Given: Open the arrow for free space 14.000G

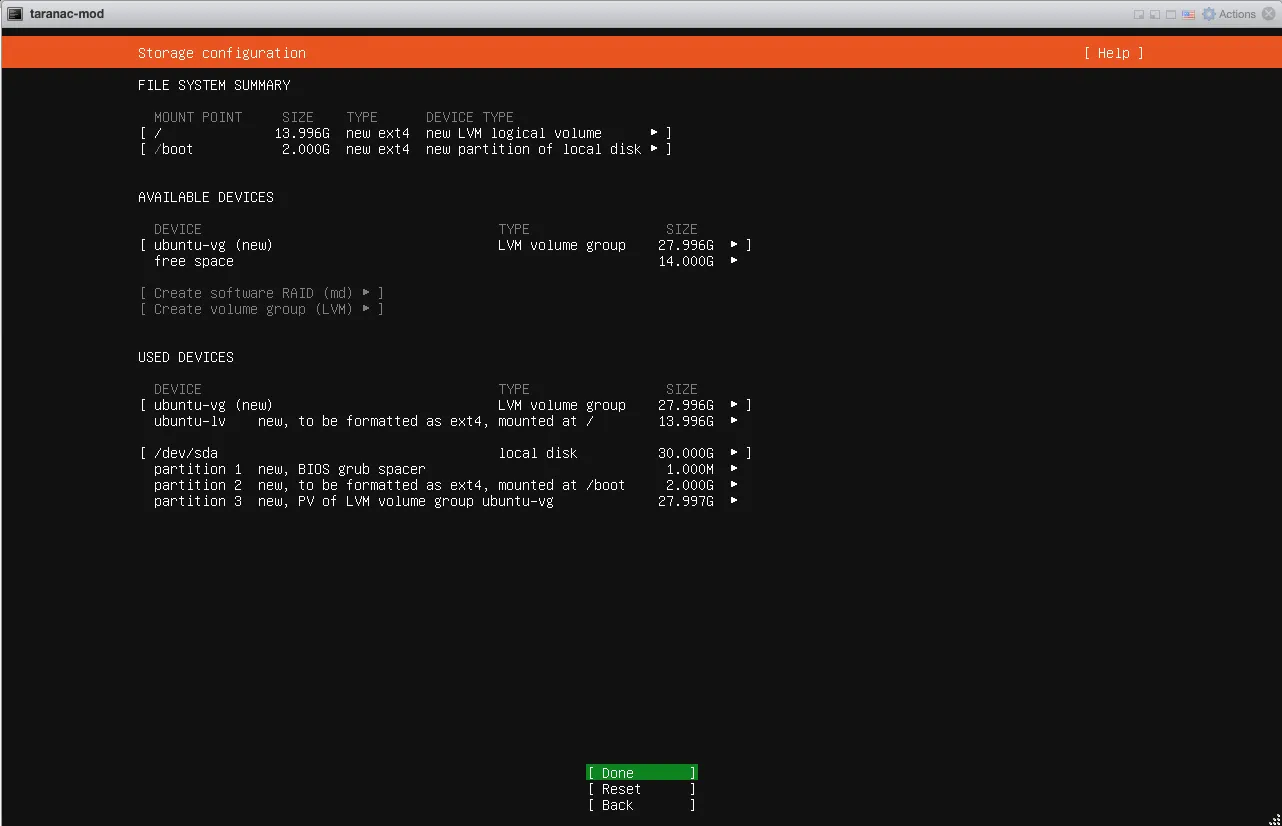Looking at the screenshot, I should pos(734,261).
